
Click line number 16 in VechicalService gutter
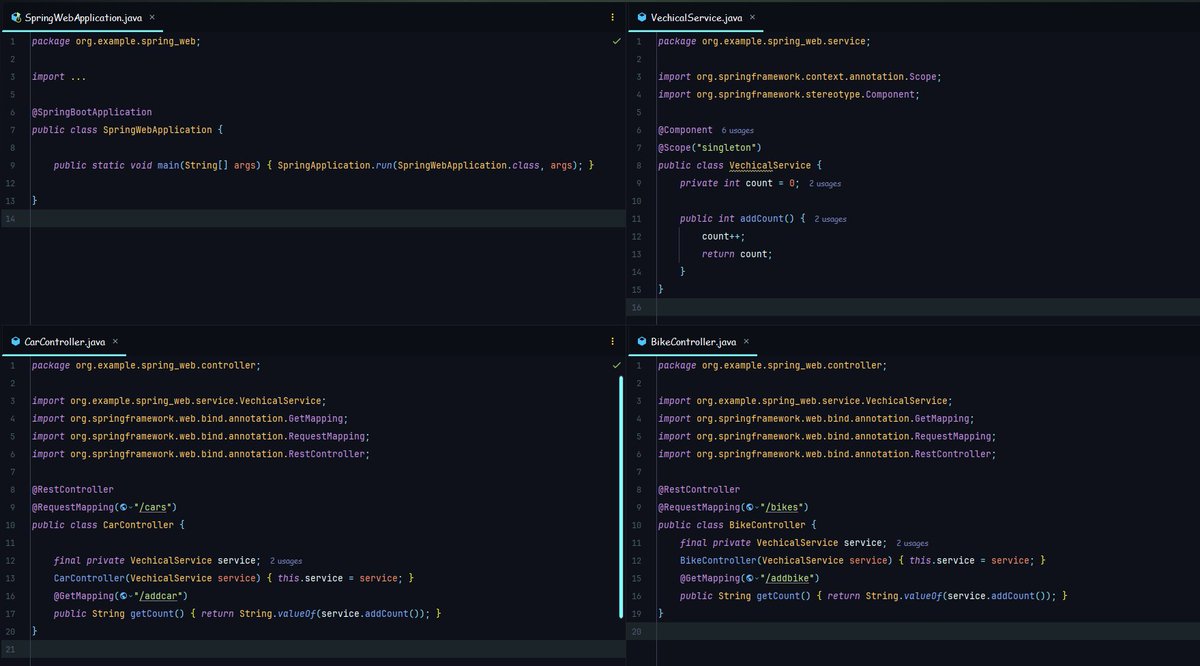point(636,306)
